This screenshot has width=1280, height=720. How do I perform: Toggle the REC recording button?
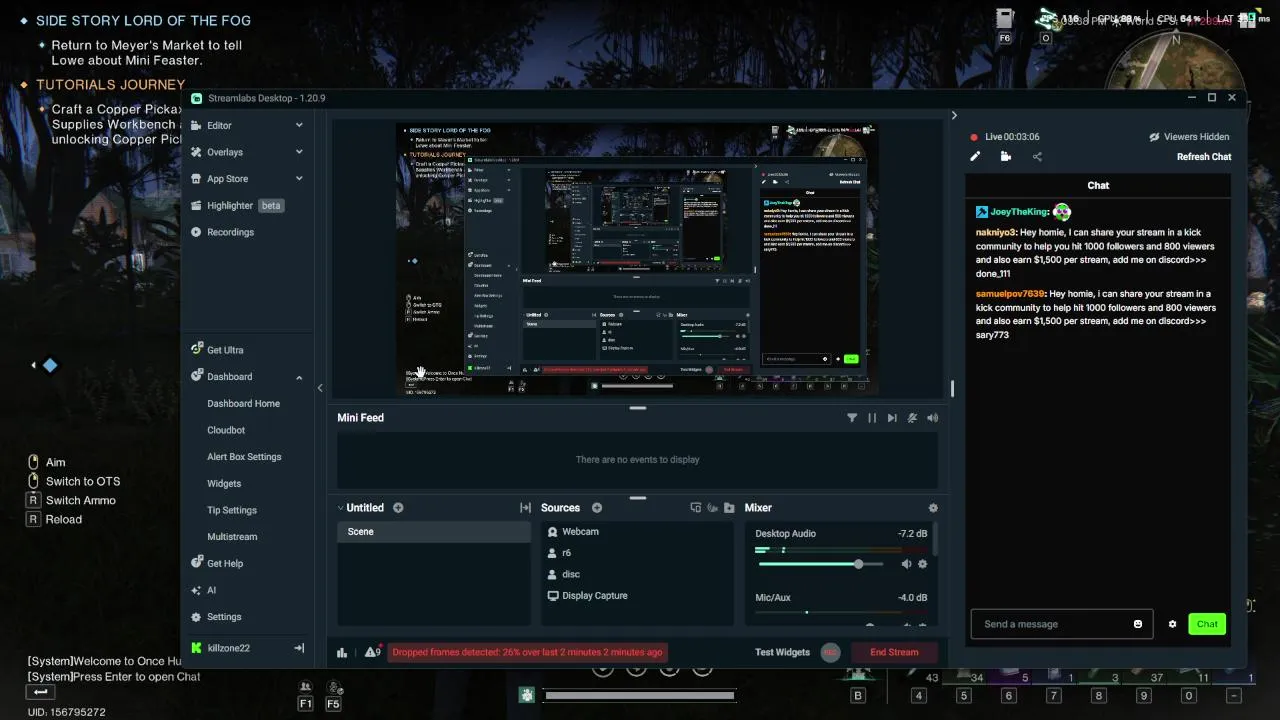[830, 652]
